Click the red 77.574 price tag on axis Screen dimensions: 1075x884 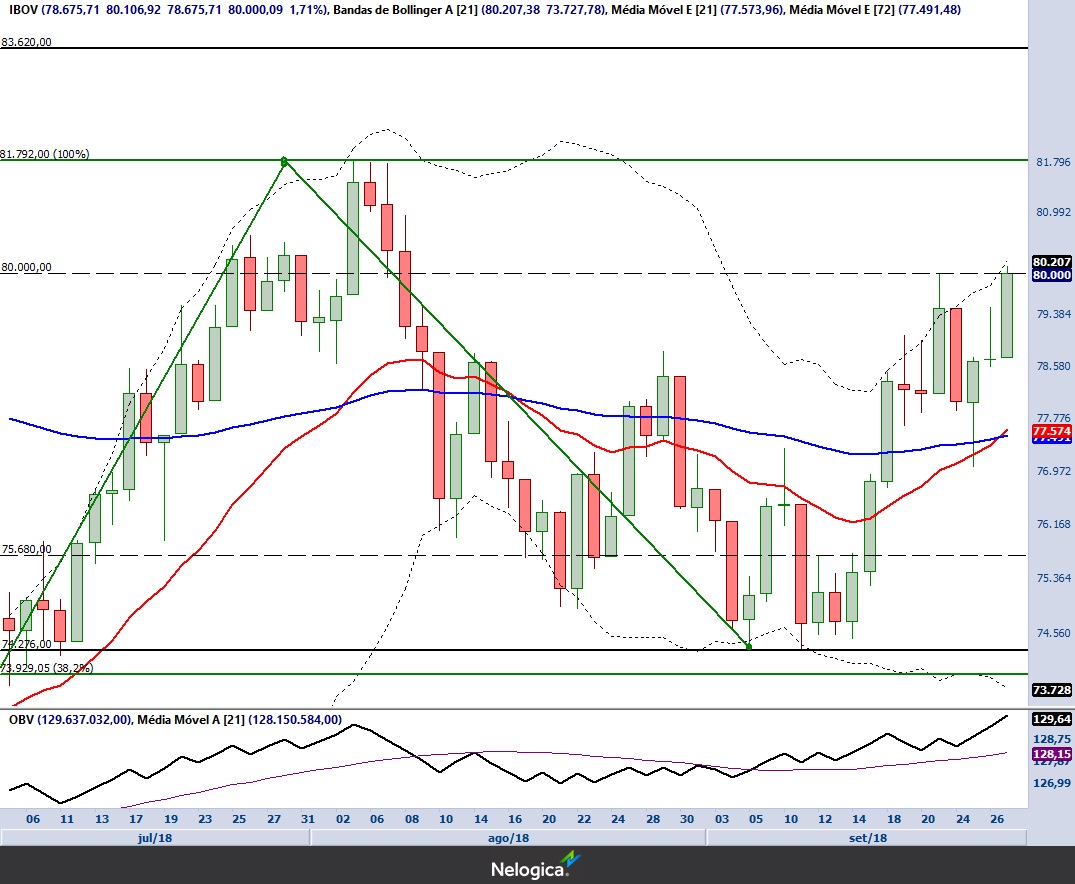pos(1051,431)
